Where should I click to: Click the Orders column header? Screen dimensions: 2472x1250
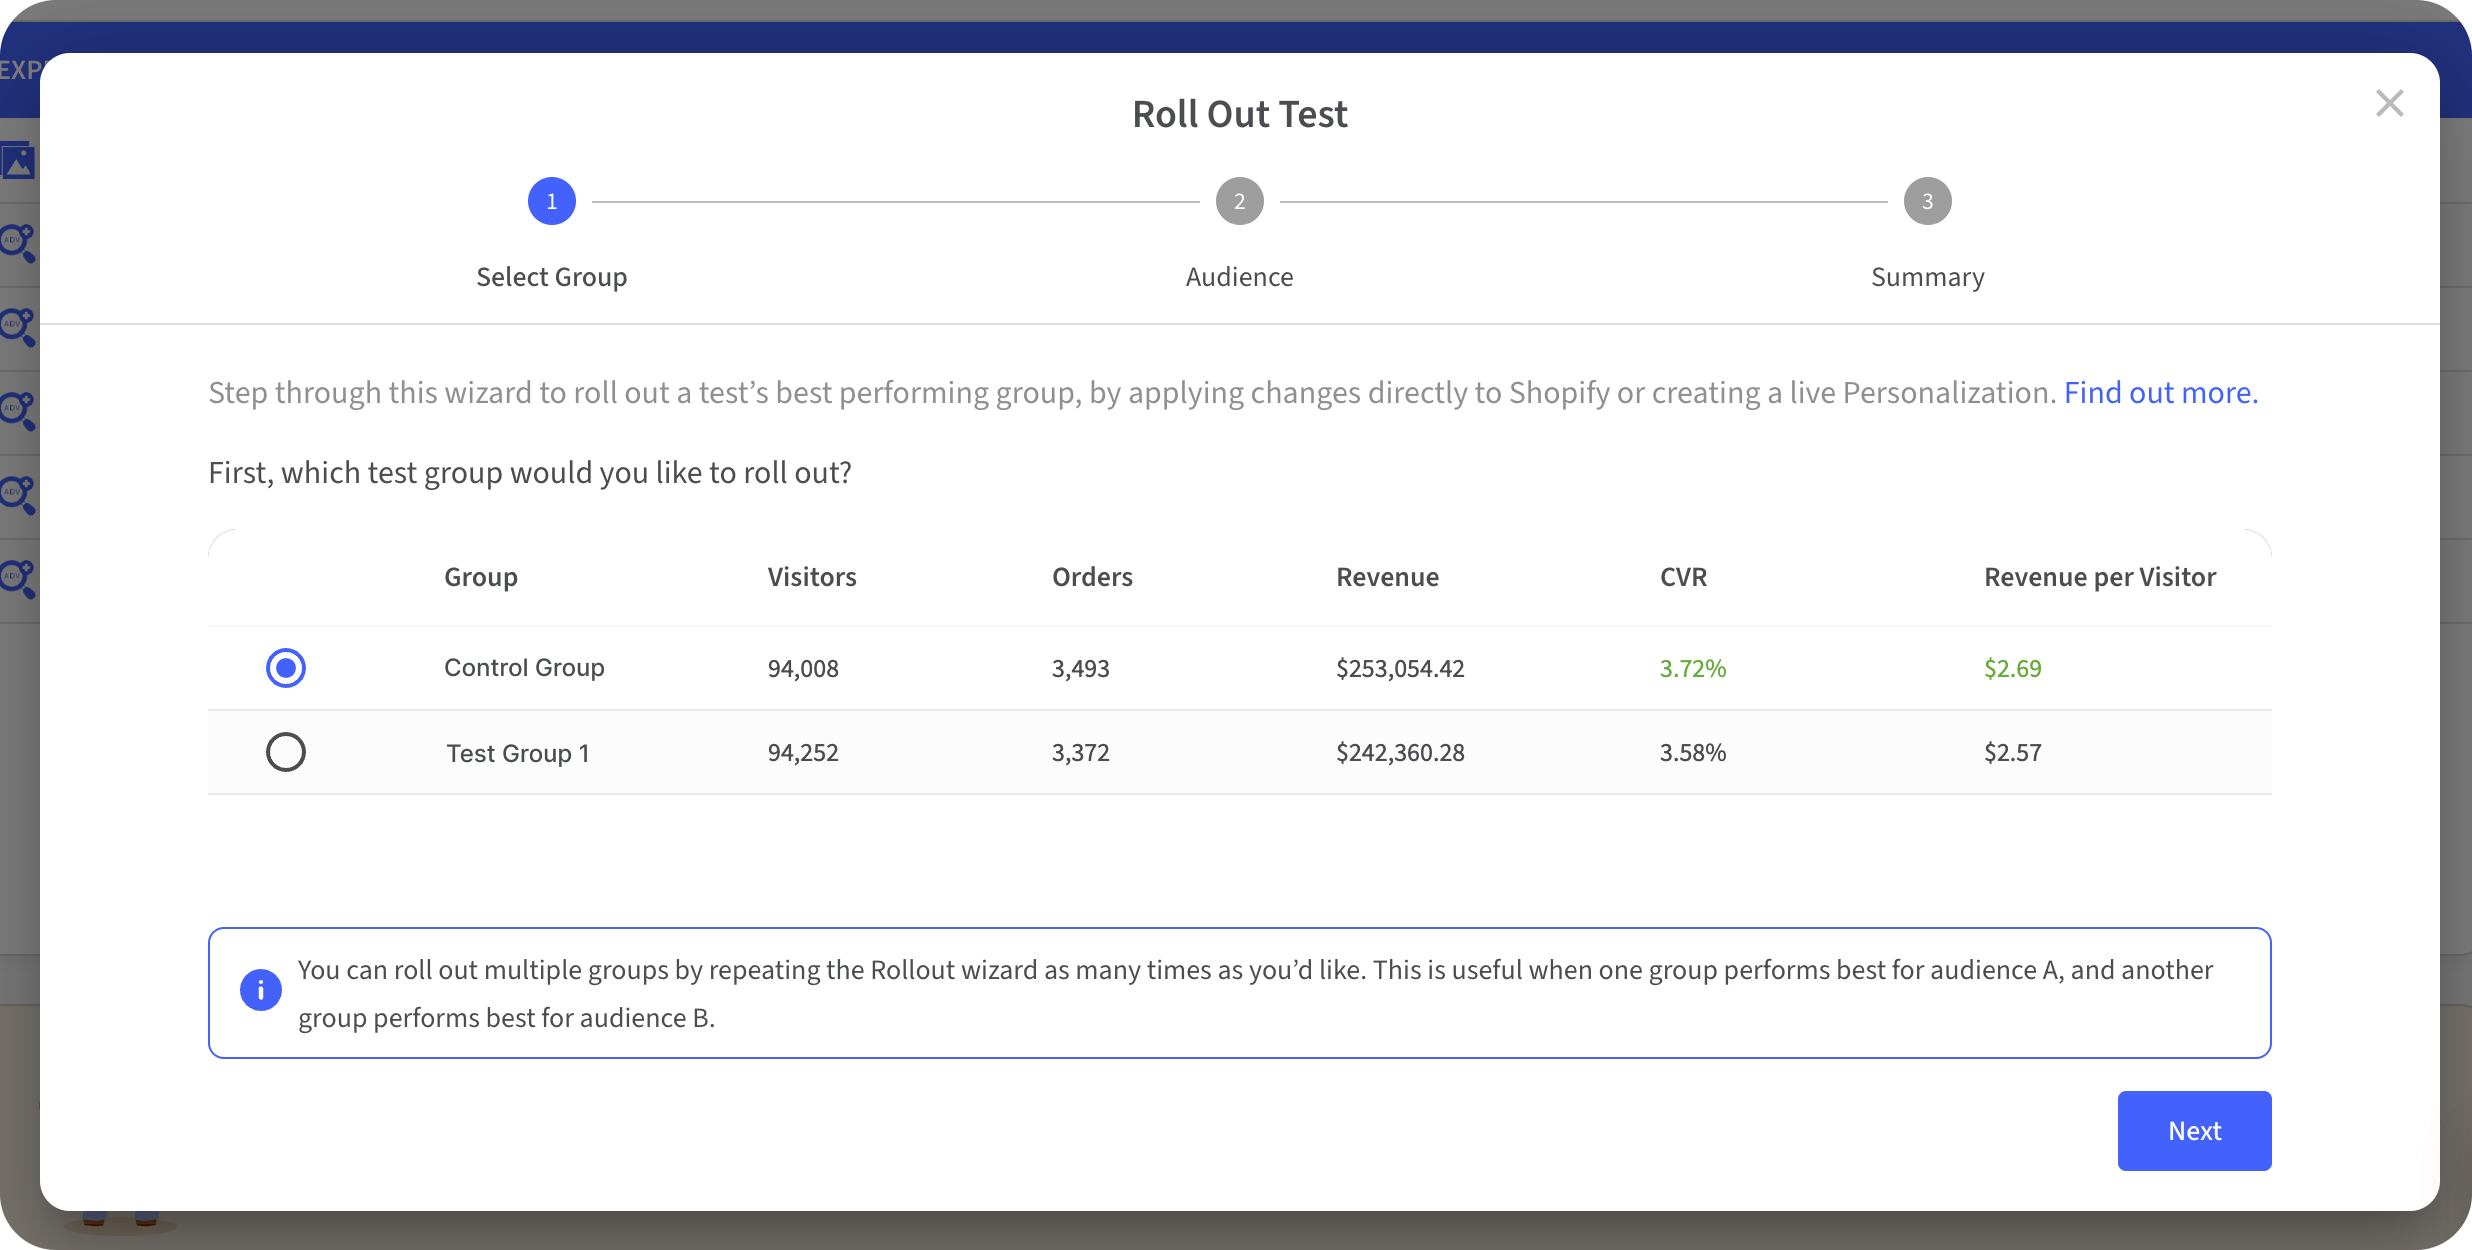[1091, 577]
